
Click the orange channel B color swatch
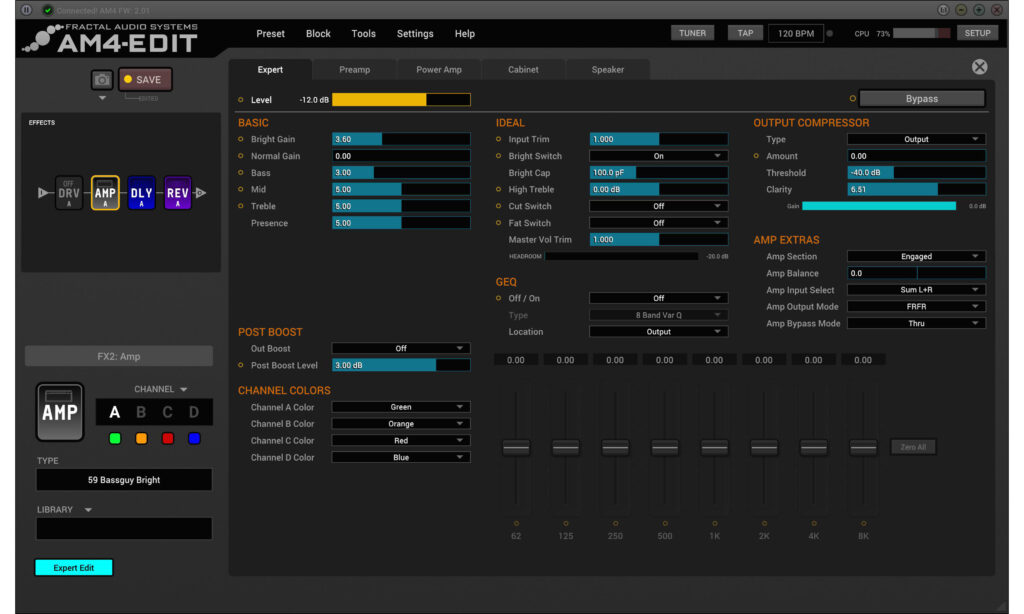tap(141, 438)
